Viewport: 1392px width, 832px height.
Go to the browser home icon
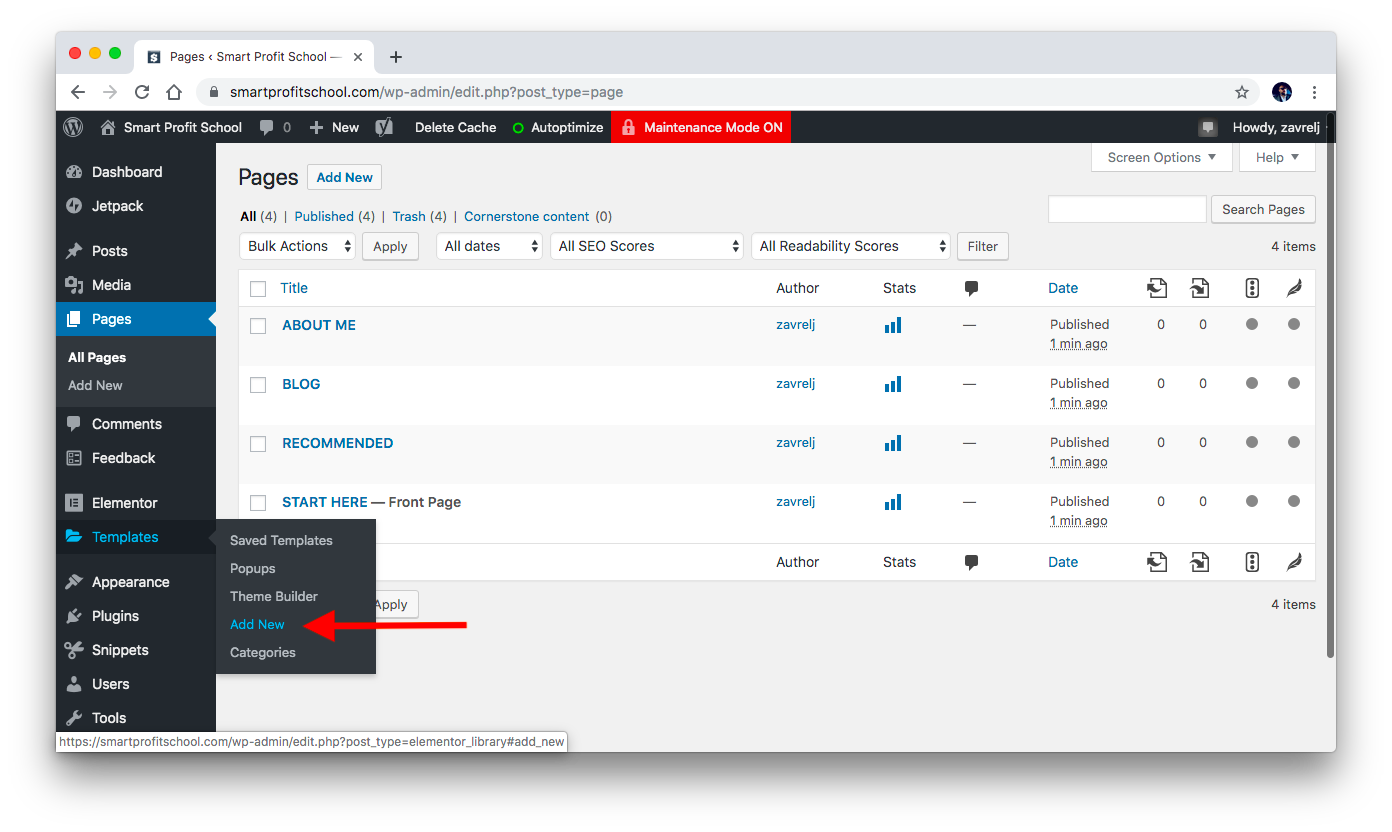174,92
